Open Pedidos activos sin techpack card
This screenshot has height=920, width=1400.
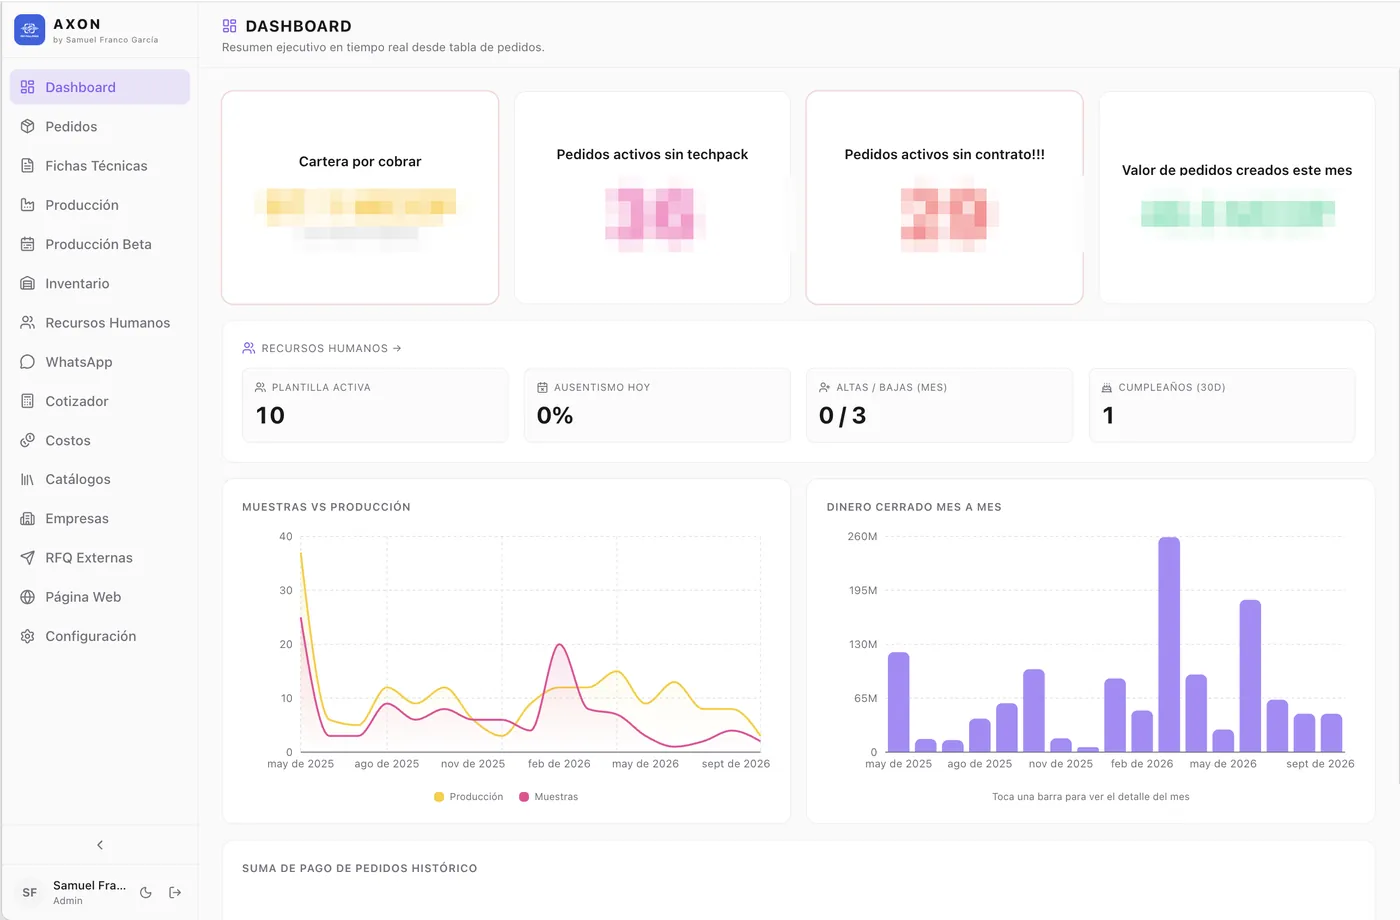652,198
